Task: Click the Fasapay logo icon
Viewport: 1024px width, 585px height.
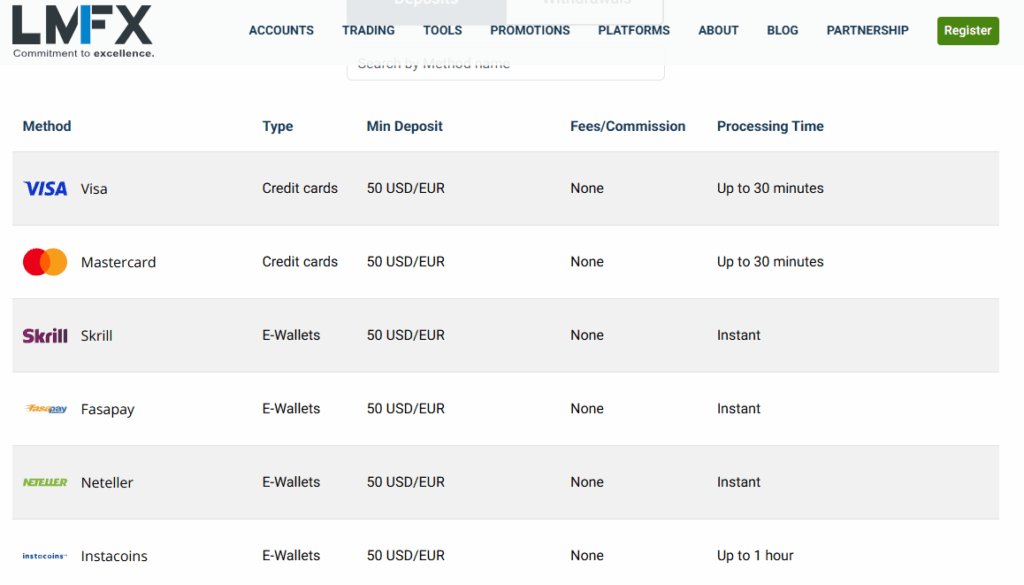Action: [45, 409]
